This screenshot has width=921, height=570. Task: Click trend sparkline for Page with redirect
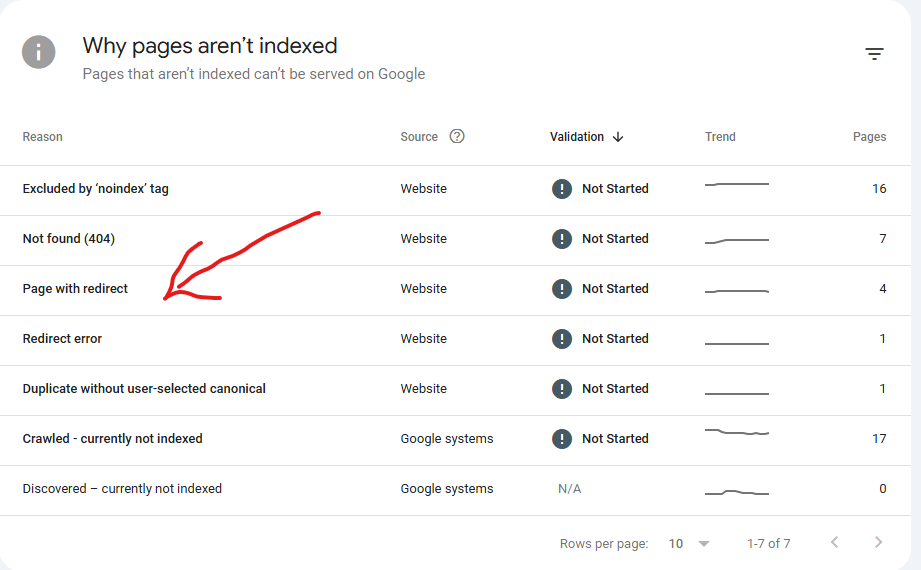[737, 291]
